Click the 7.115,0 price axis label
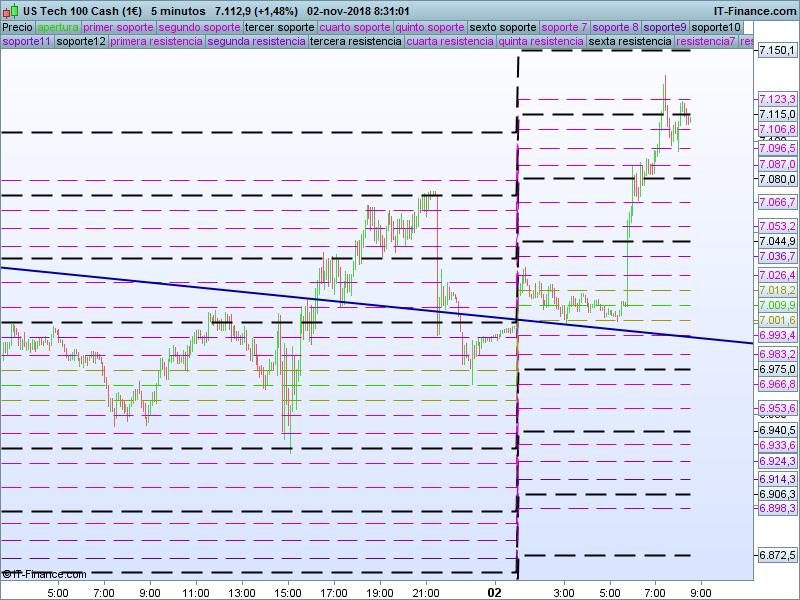800x600 pixels. 777,114
